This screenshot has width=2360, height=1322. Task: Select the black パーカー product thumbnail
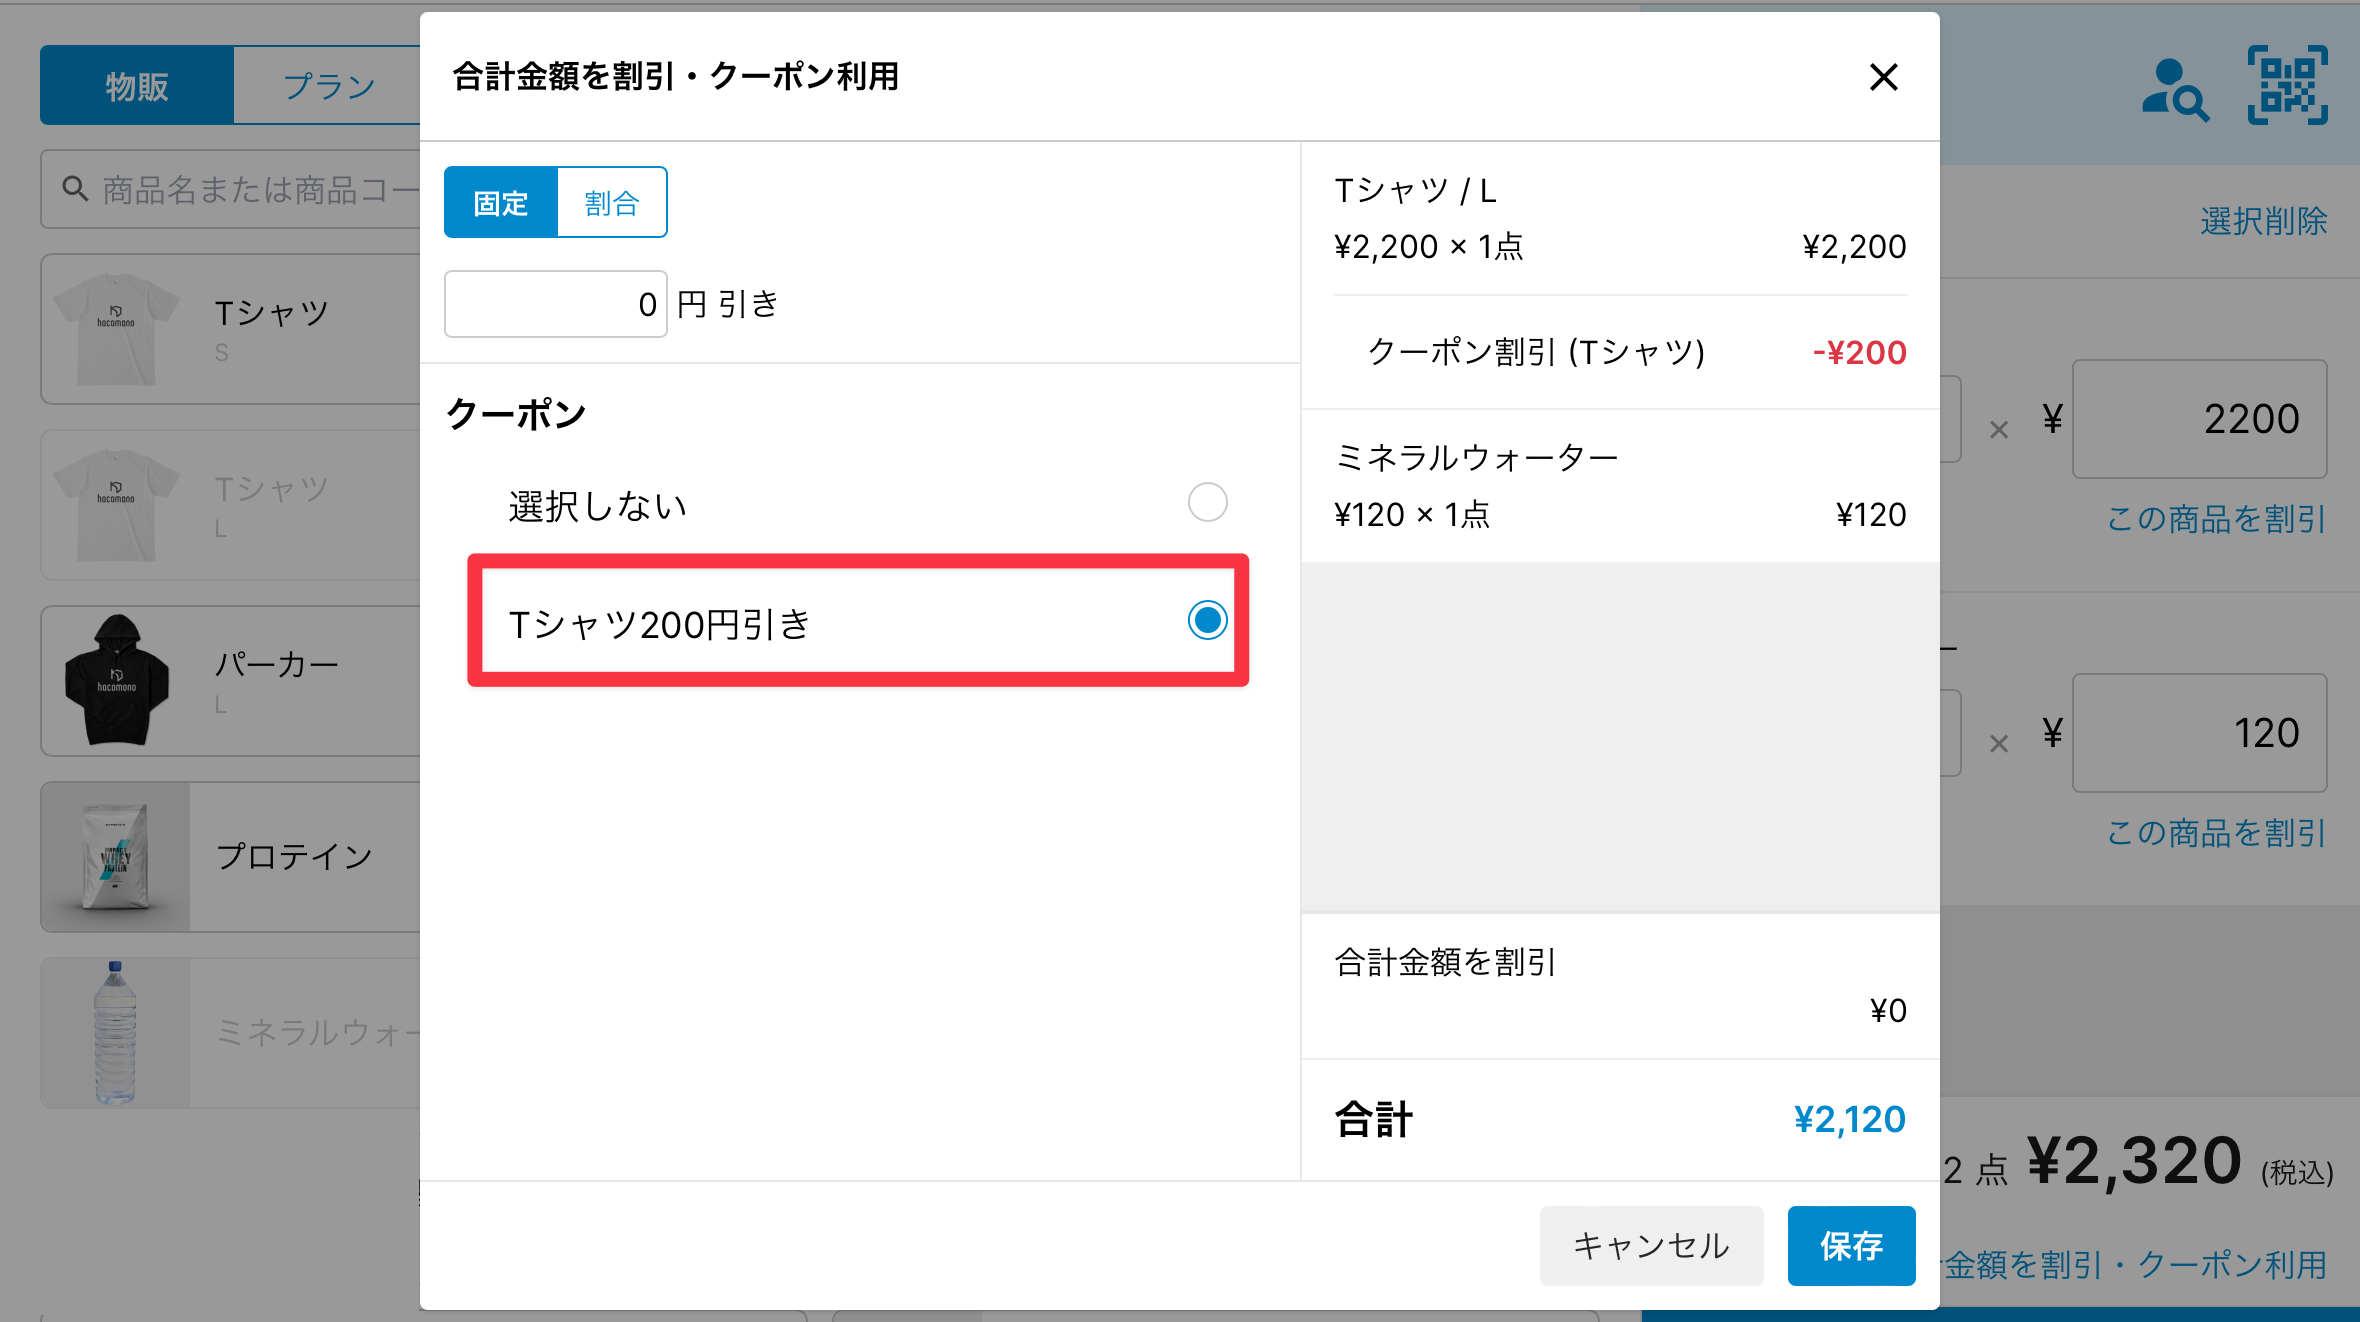tap(117, 680)
